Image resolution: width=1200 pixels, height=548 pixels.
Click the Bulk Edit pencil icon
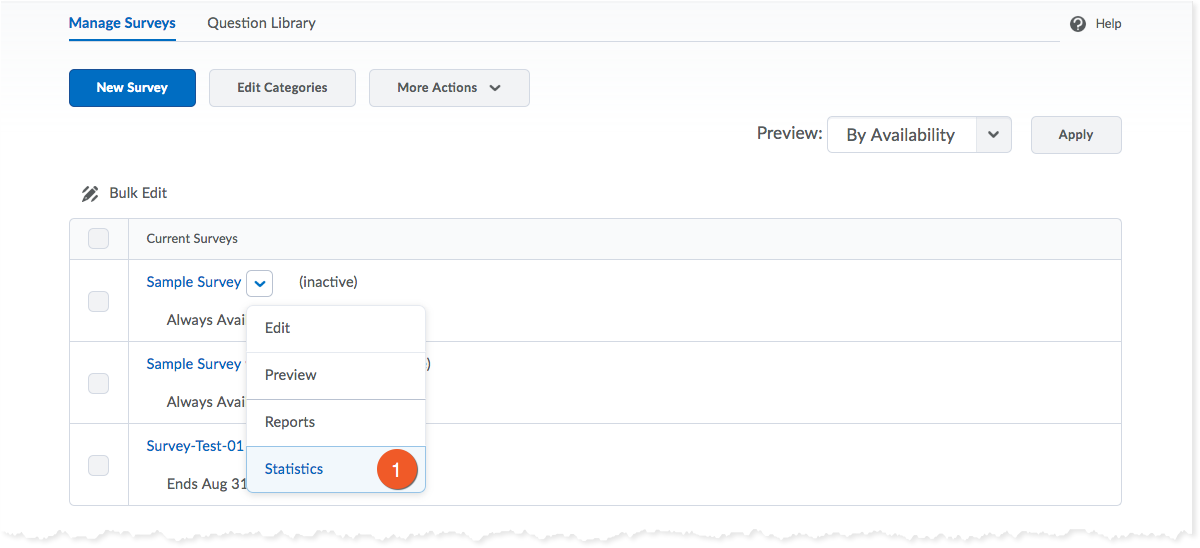click(90, 193)
